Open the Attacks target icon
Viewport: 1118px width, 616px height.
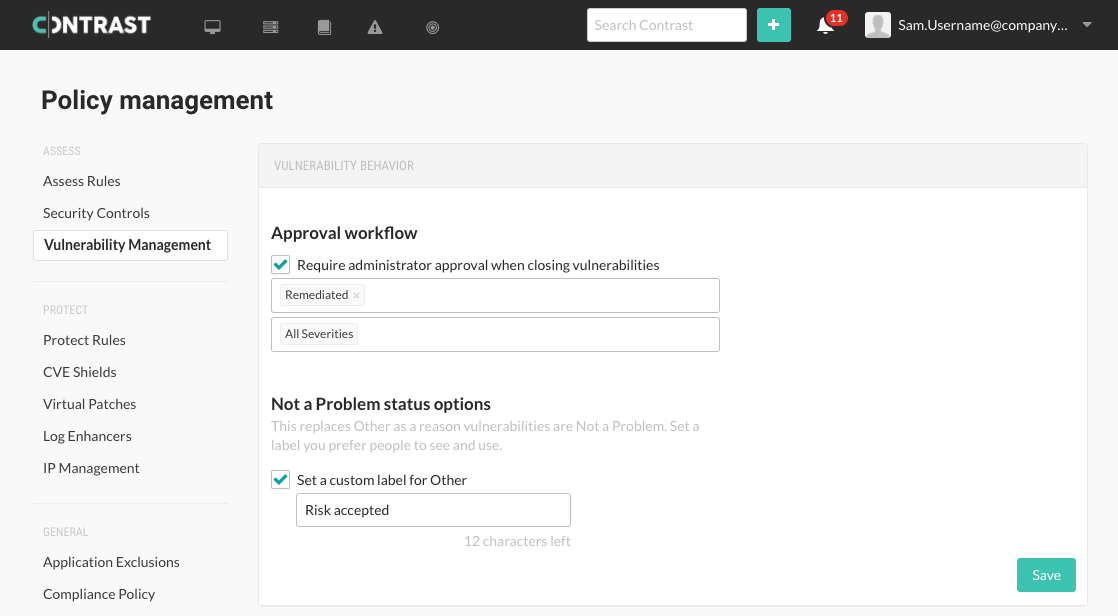point(432,27)
